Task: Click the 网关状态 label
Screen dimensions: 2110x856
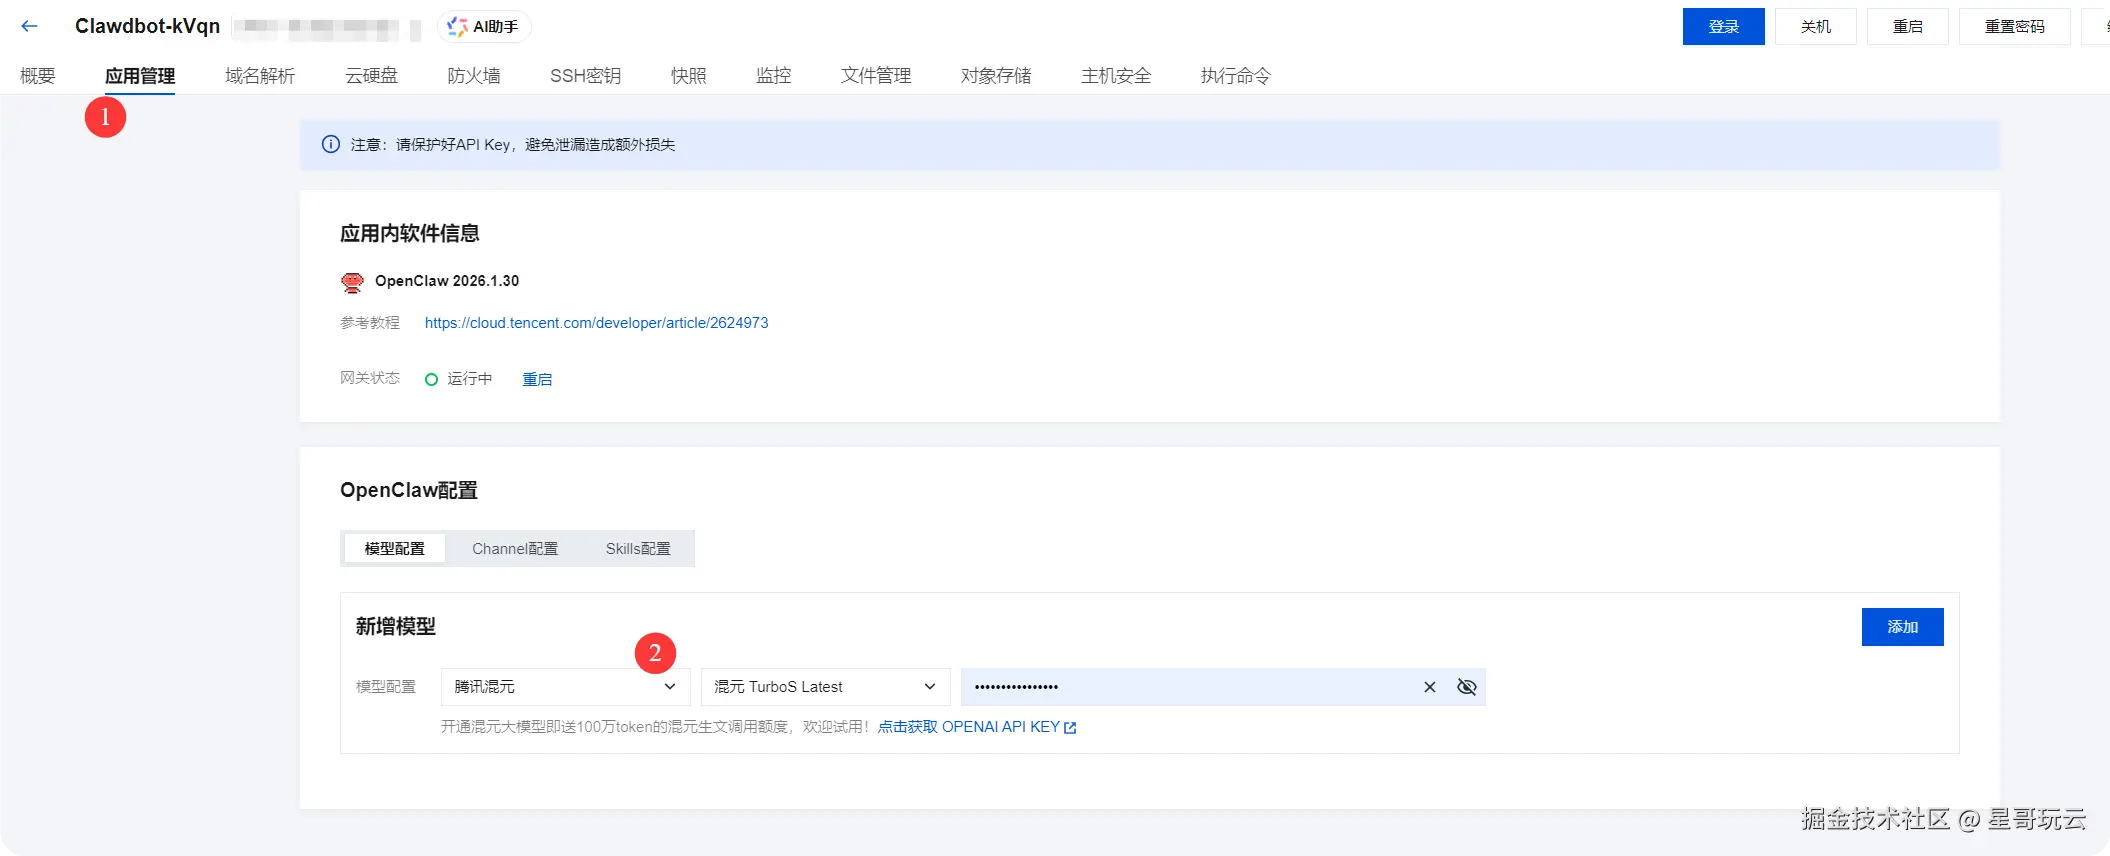Action: (x=370, y=378)
